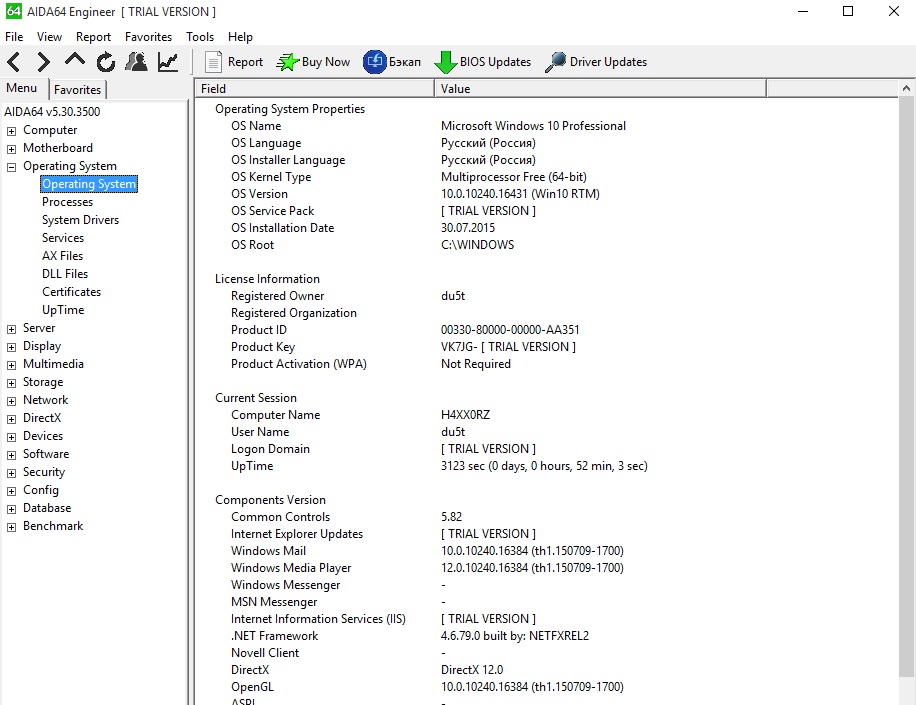The width and height of the screenshot is (916, 705).
Task: Click the BIOS Updates label
Action: [x=495, y=62]
